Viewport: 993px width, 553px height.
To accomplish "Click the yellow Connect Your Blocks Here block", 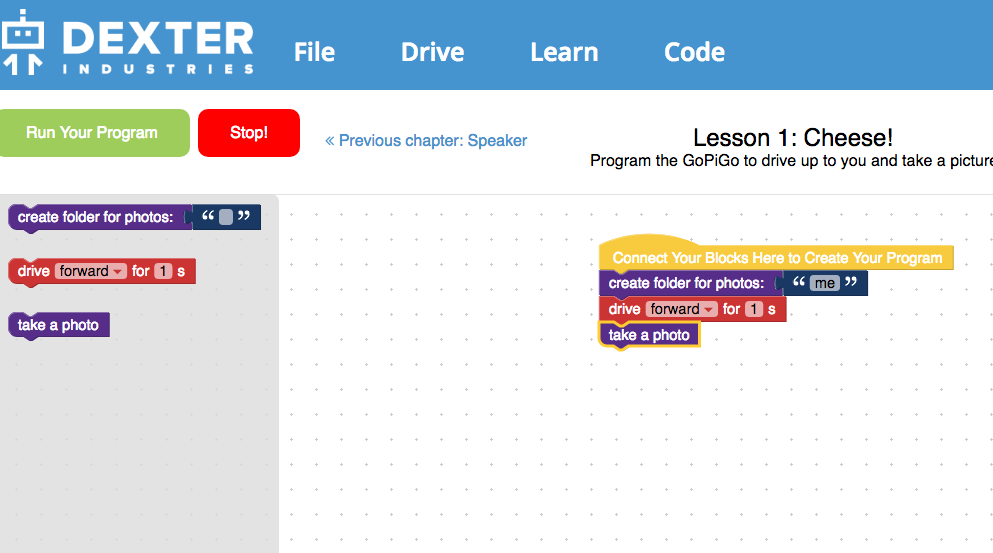I will (776, 257).
